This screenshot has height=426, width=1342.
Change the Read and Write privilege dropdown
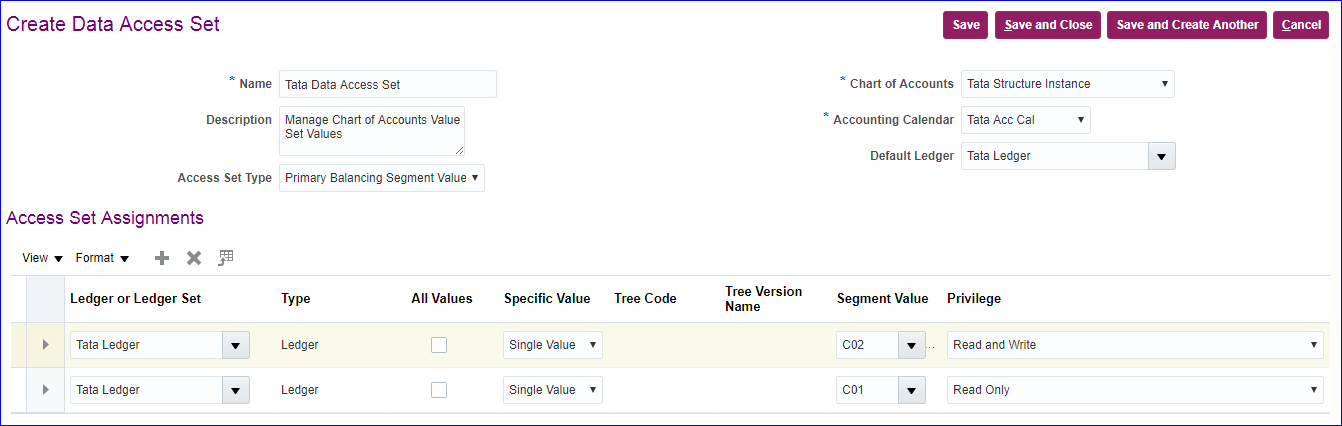click(x=1134, y=345)
